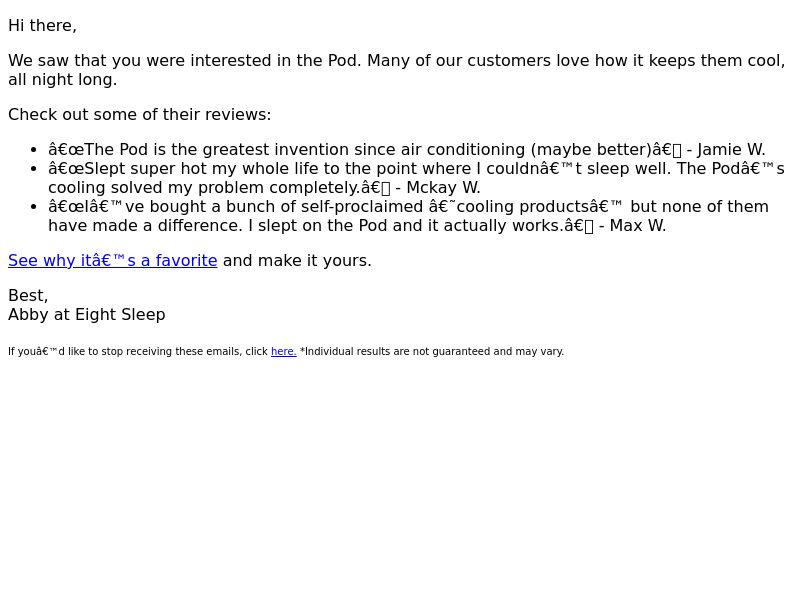
Task: Click the "Abby at Eight Sleep" signature
Action: (x=87, y=315)
